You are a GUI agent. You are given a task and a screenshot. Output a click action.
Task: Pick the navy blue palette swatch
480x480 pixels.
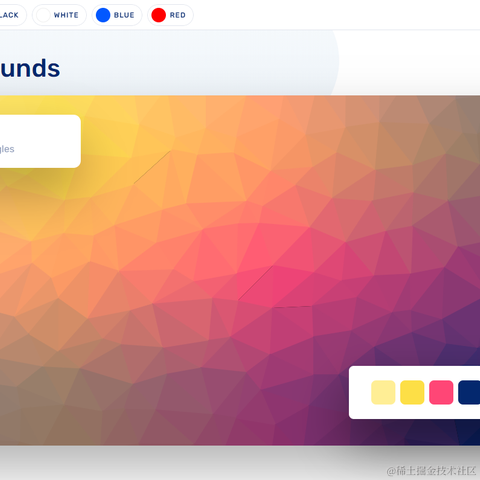click(x=469, y=392)
